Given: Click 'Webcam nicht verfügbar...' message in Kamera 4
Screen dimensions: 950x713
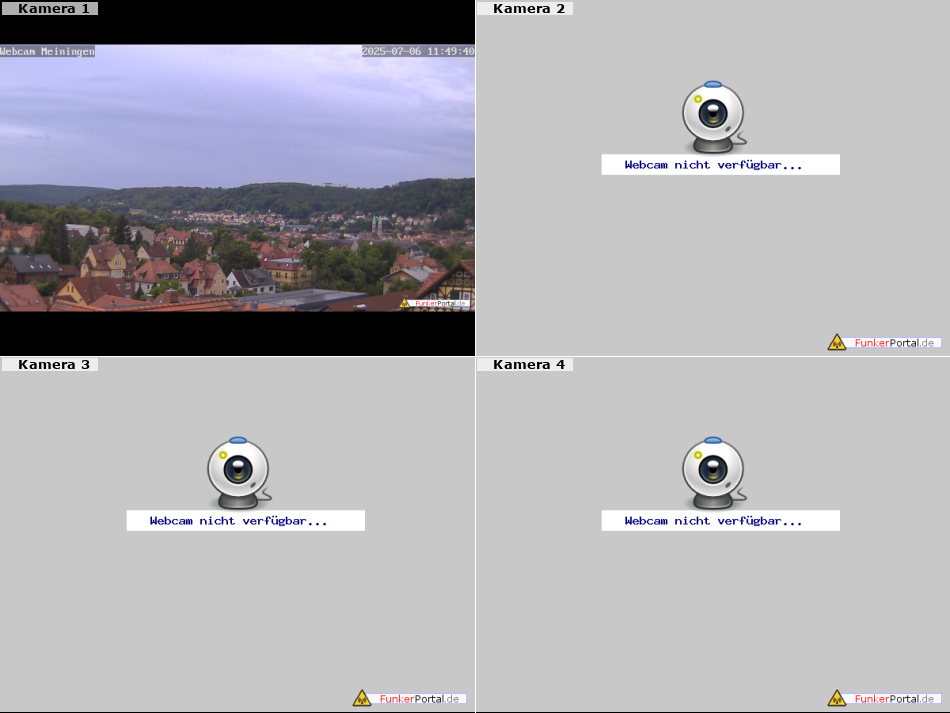Looking at the screenshot, I should pos(720,521).
